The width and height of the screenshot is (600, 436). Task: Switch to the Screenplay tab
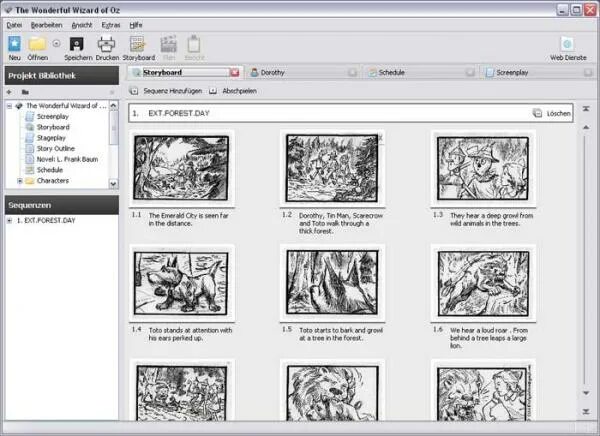pyautogui.click(x=538, y=72)
